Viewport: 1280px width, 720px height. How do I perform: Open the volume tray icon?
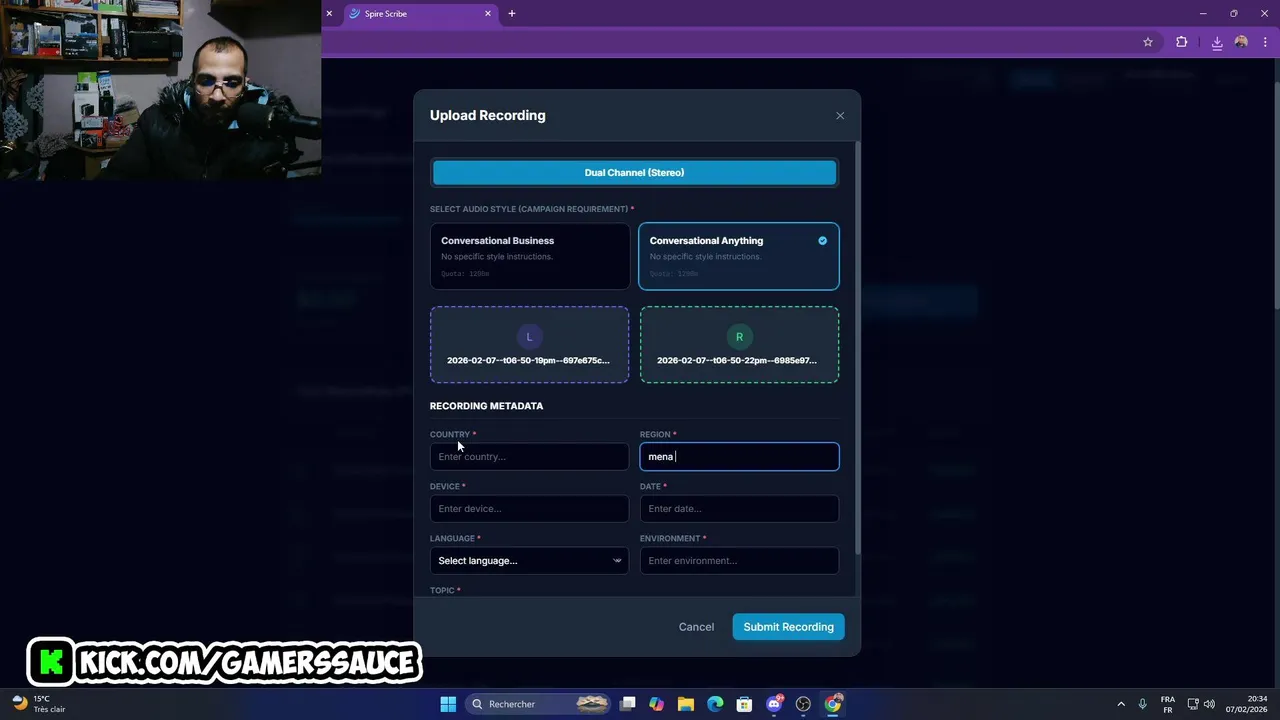click(x=1209, y=704)
